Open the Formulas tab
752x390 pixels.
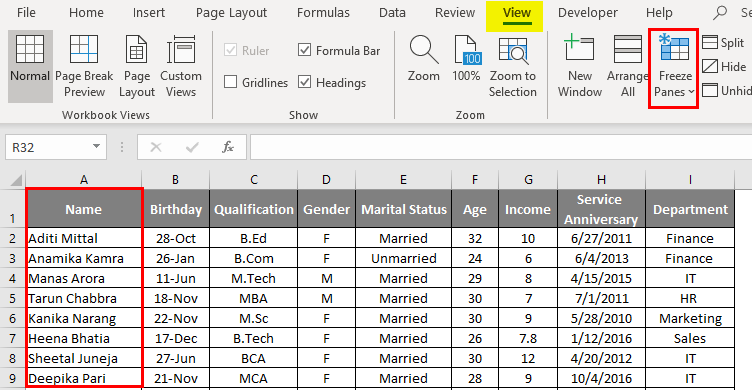(x=323, y=12)
